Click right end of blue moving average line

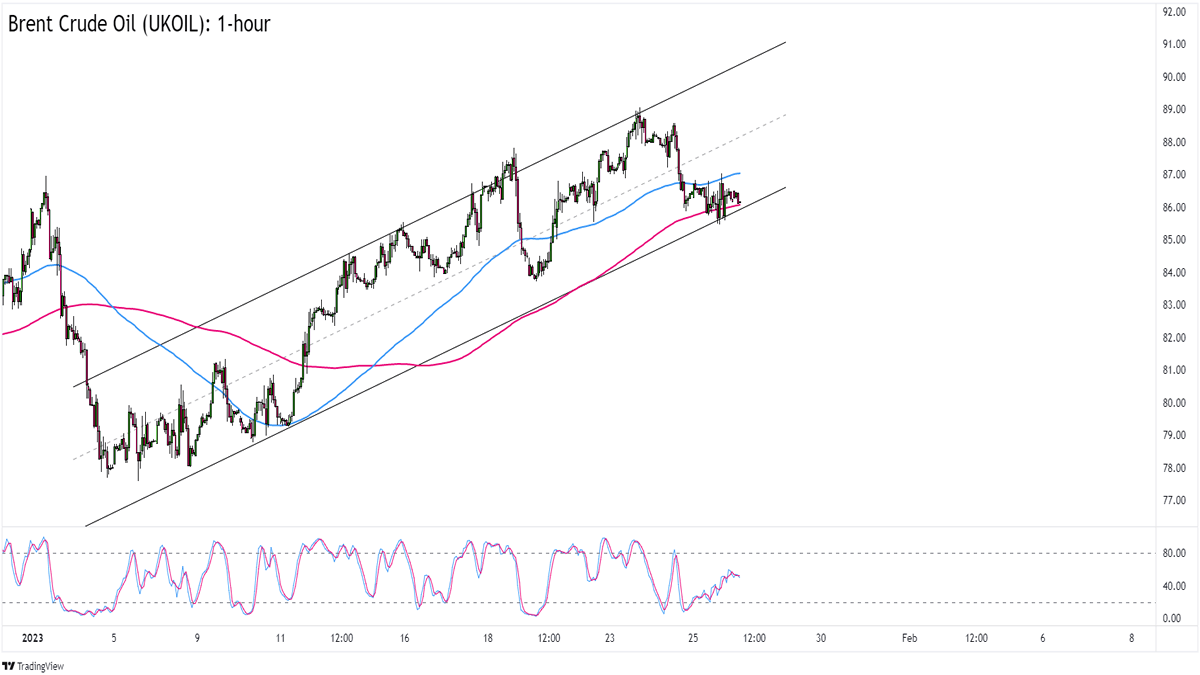[x=739, y=174]
